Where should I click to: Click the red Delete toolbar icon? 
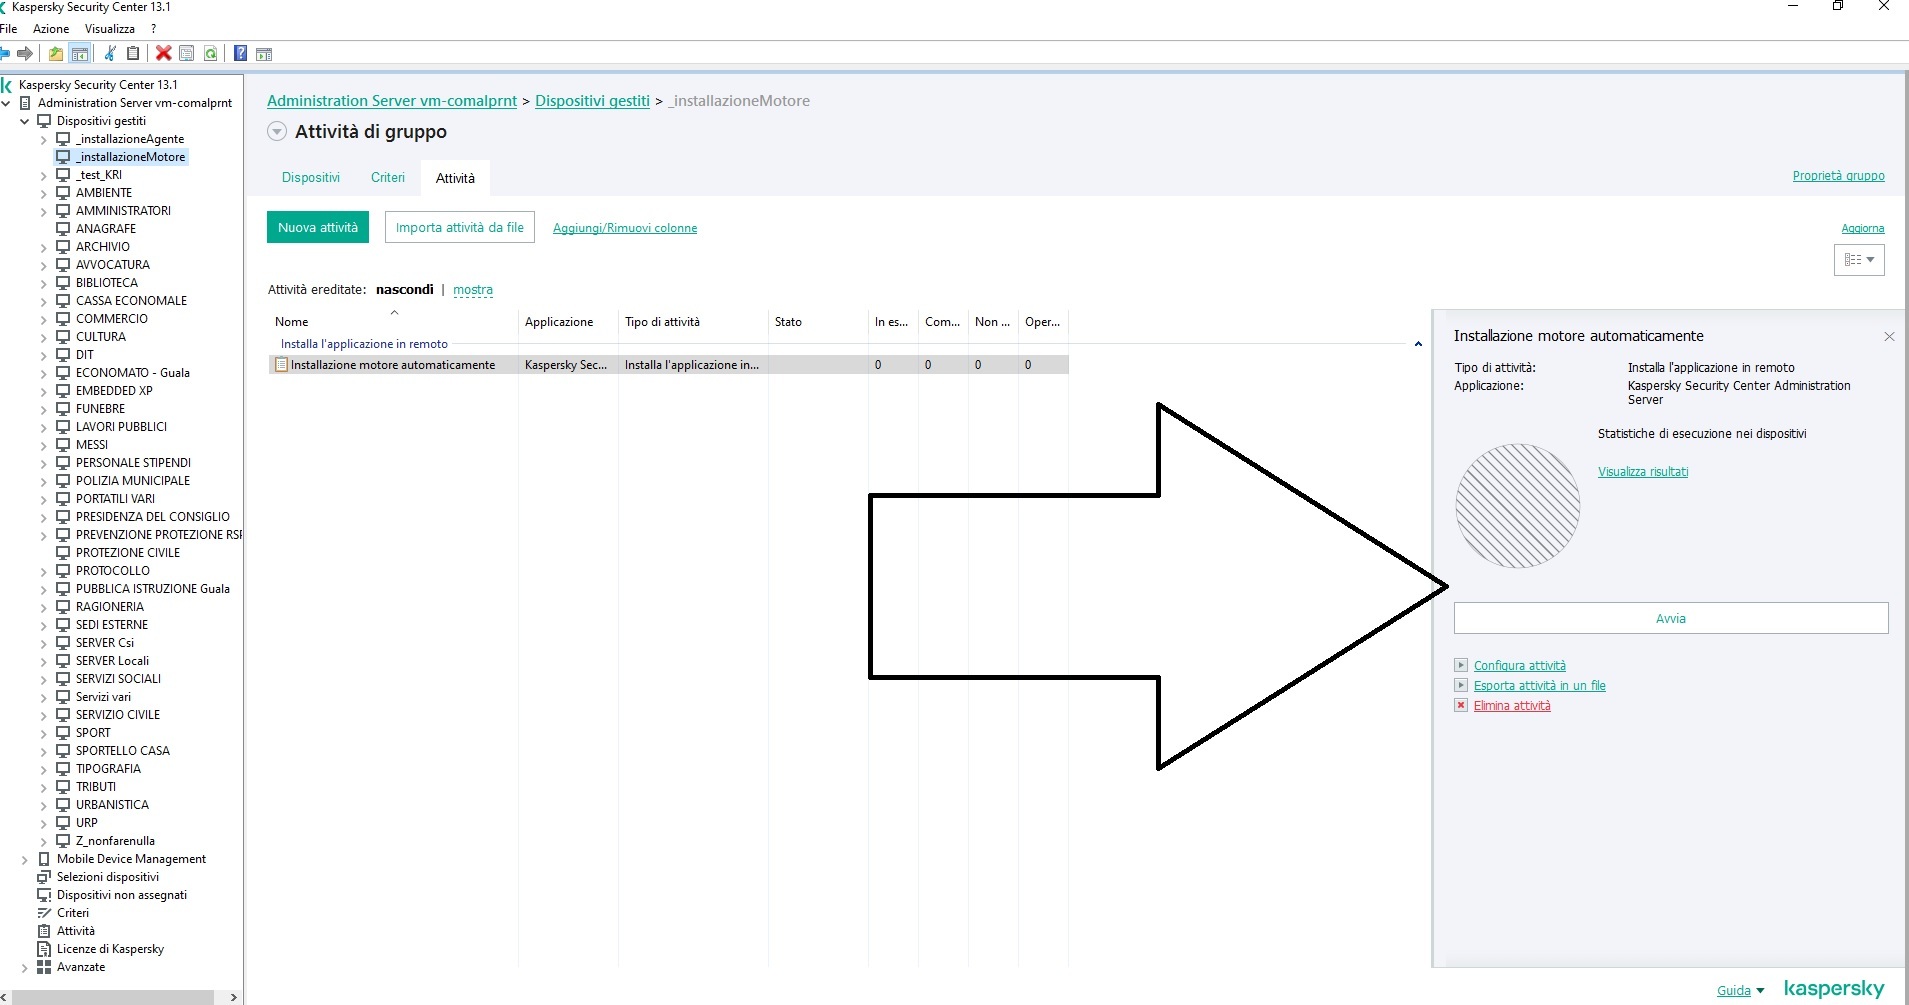(x=164, y=53)
